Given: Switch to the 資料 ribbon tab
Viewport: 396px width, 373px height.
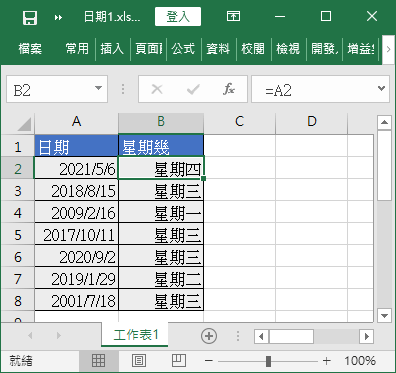Looking at the screenshot, I should pos(218,49).
